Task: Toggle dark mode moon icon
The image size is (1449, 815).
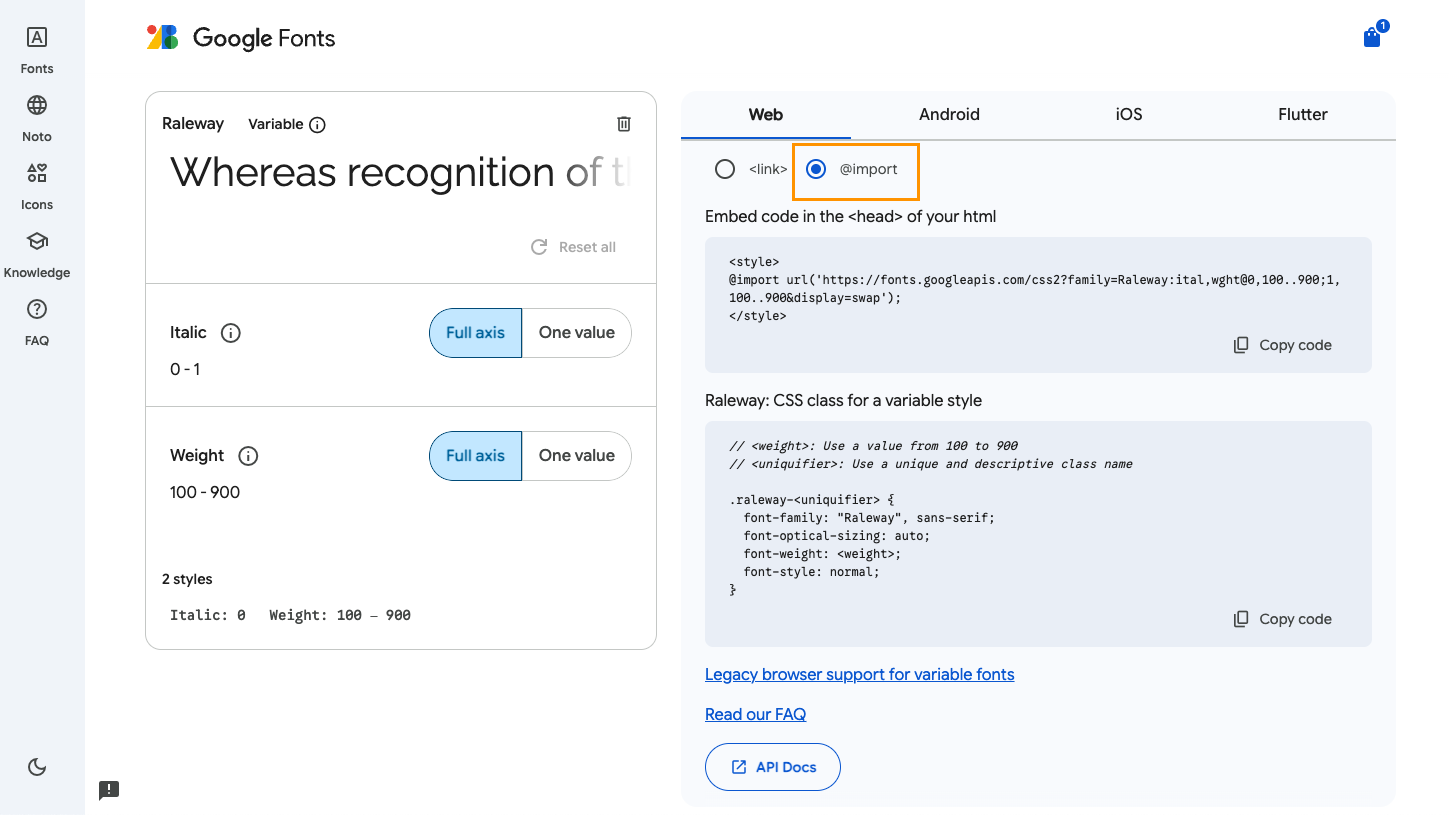Action: tap(37, 767)
